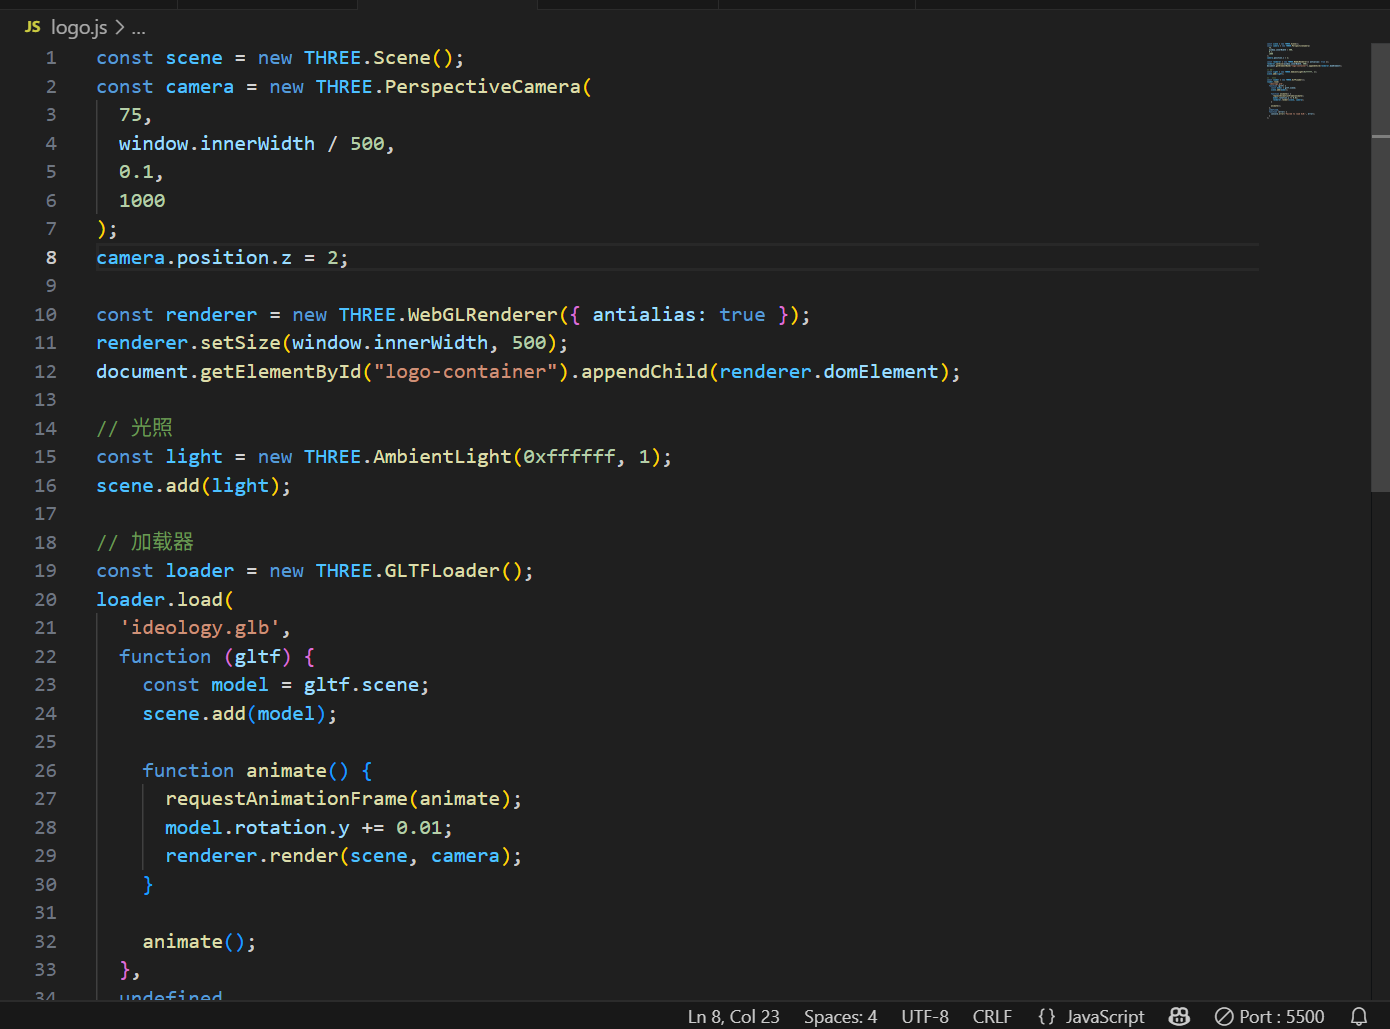
Task: Click the 0xffffff color value
Action: [569, 457]
